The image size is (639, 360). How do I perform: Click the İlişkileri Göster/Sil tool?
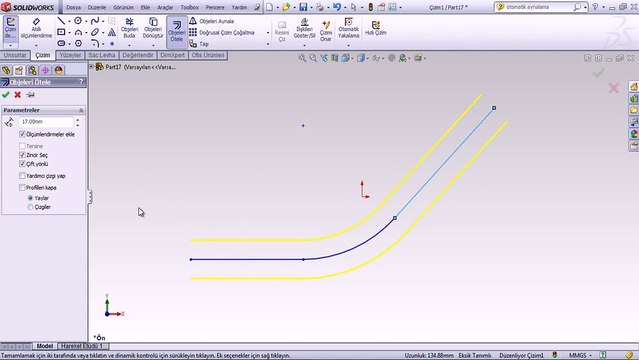[x=304, y=28]
